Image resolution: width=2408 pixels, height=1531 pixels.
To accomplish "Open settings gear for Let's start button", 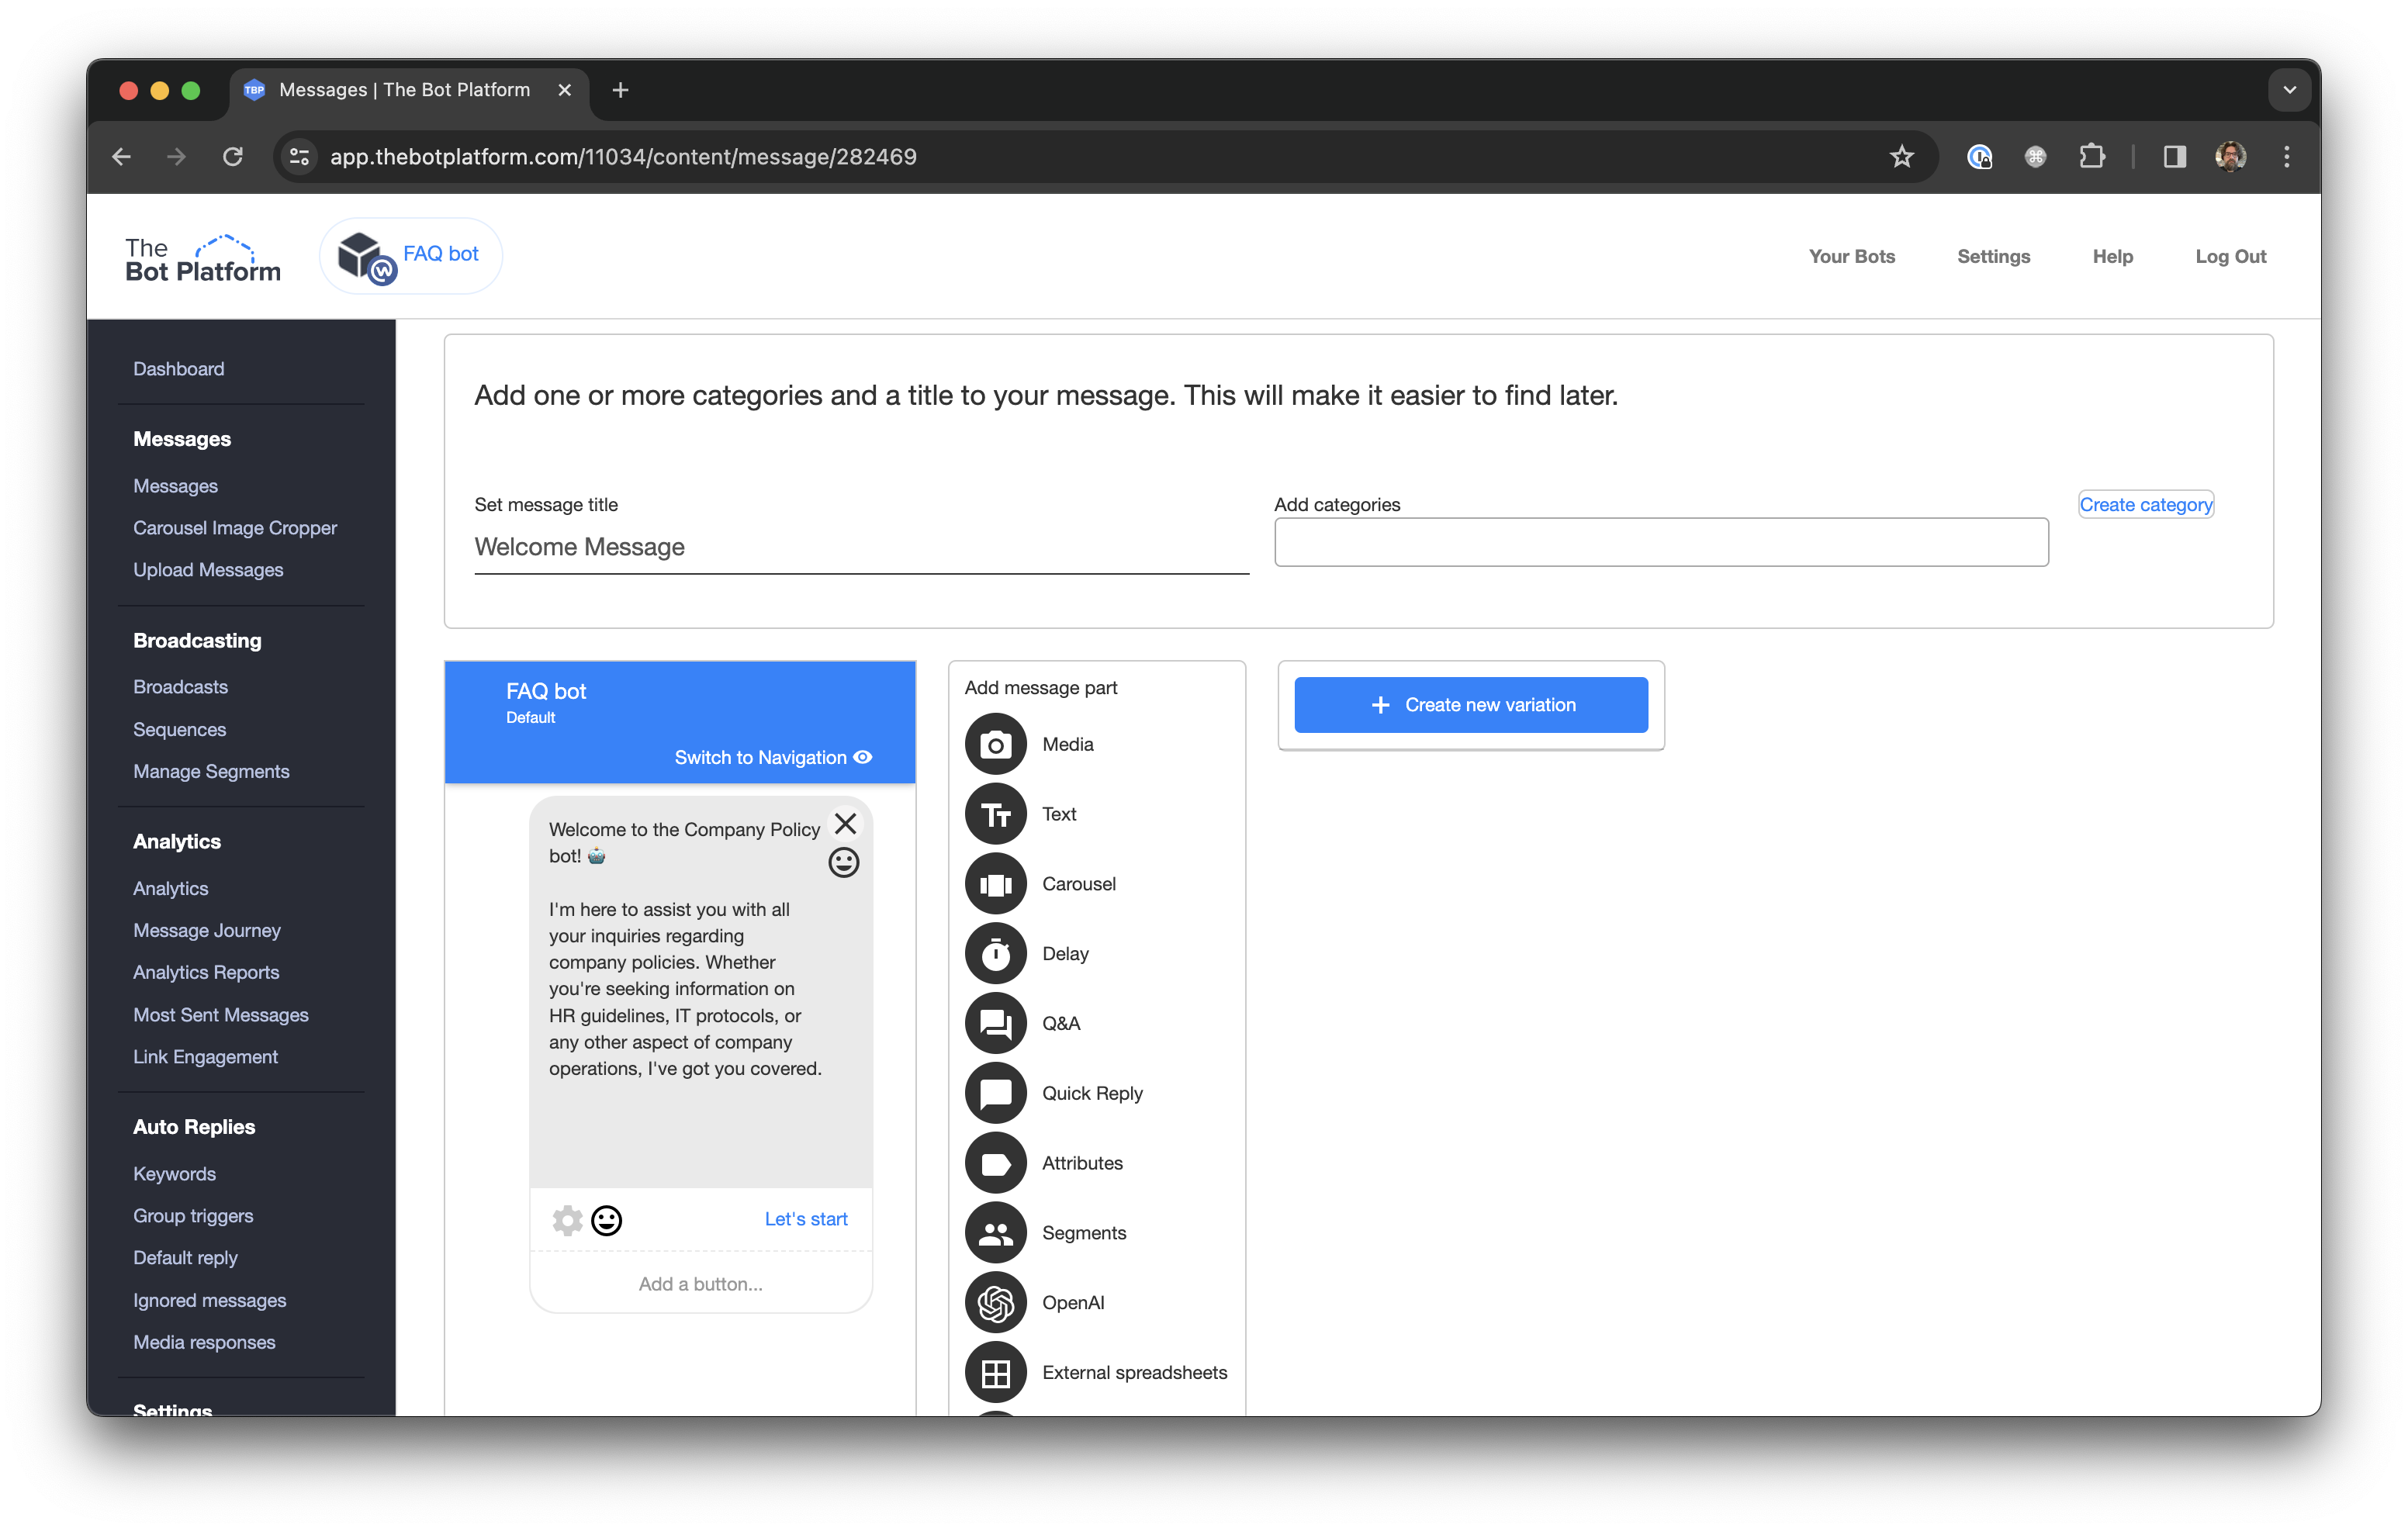I will [567, 1220].
